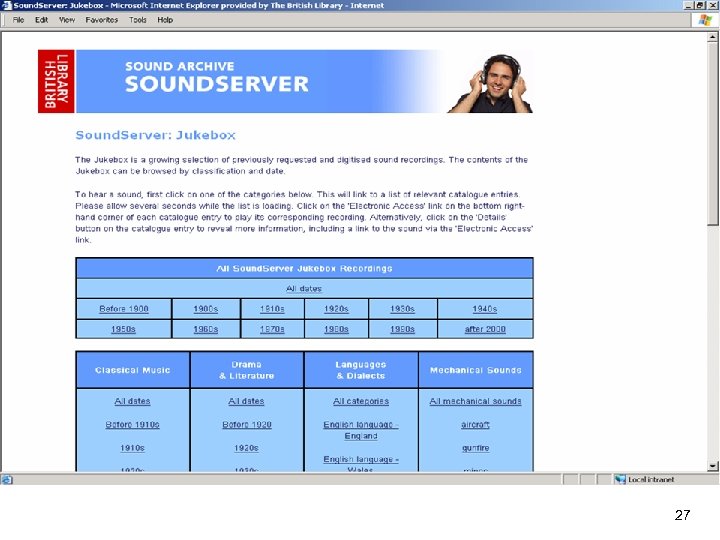Image resolution: width=720 pixels, height=540 pixels.
Task: Browse recordings Before 1900
Action: pos(124,309)
